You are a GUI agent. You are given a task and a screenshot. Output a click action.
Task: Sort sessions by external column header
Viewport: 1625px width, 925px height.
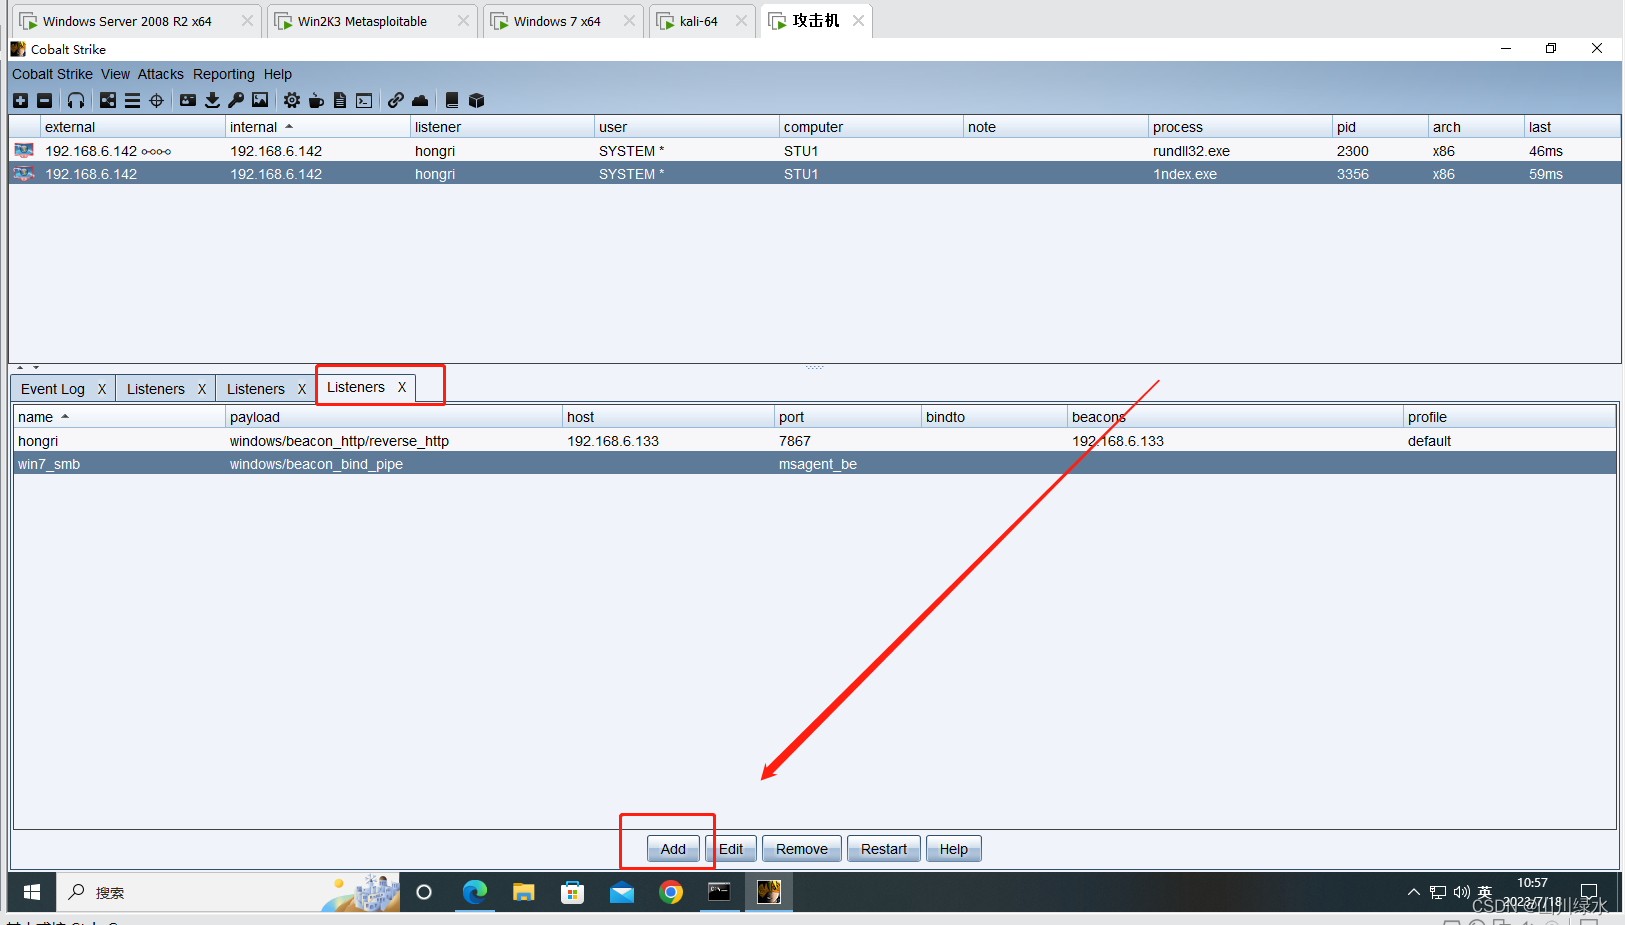tap(132, 127)
